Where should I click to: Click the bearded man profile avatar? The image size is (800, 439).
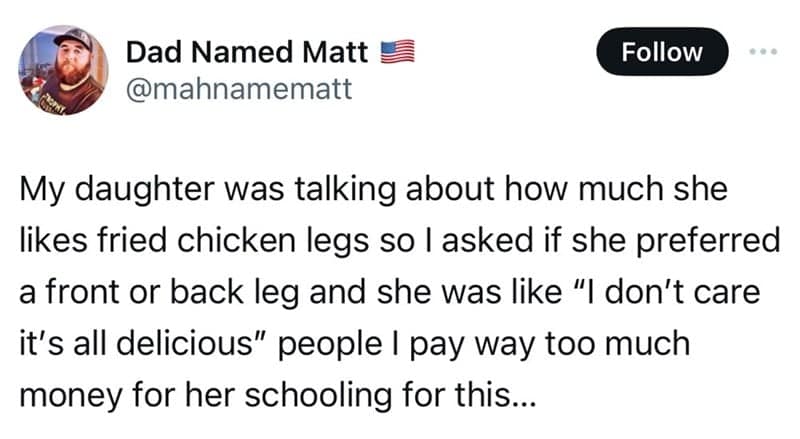point(64,68)
